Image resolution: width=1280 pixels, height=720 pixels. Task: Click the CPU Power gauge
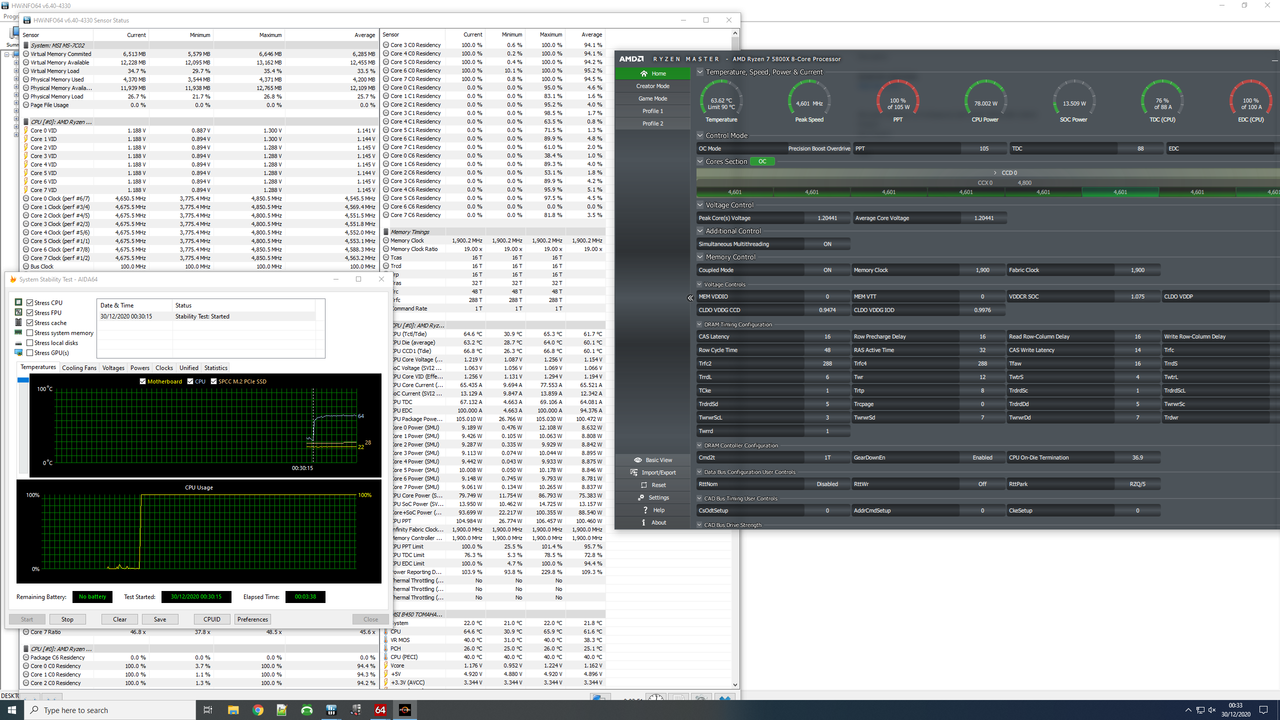986,103
